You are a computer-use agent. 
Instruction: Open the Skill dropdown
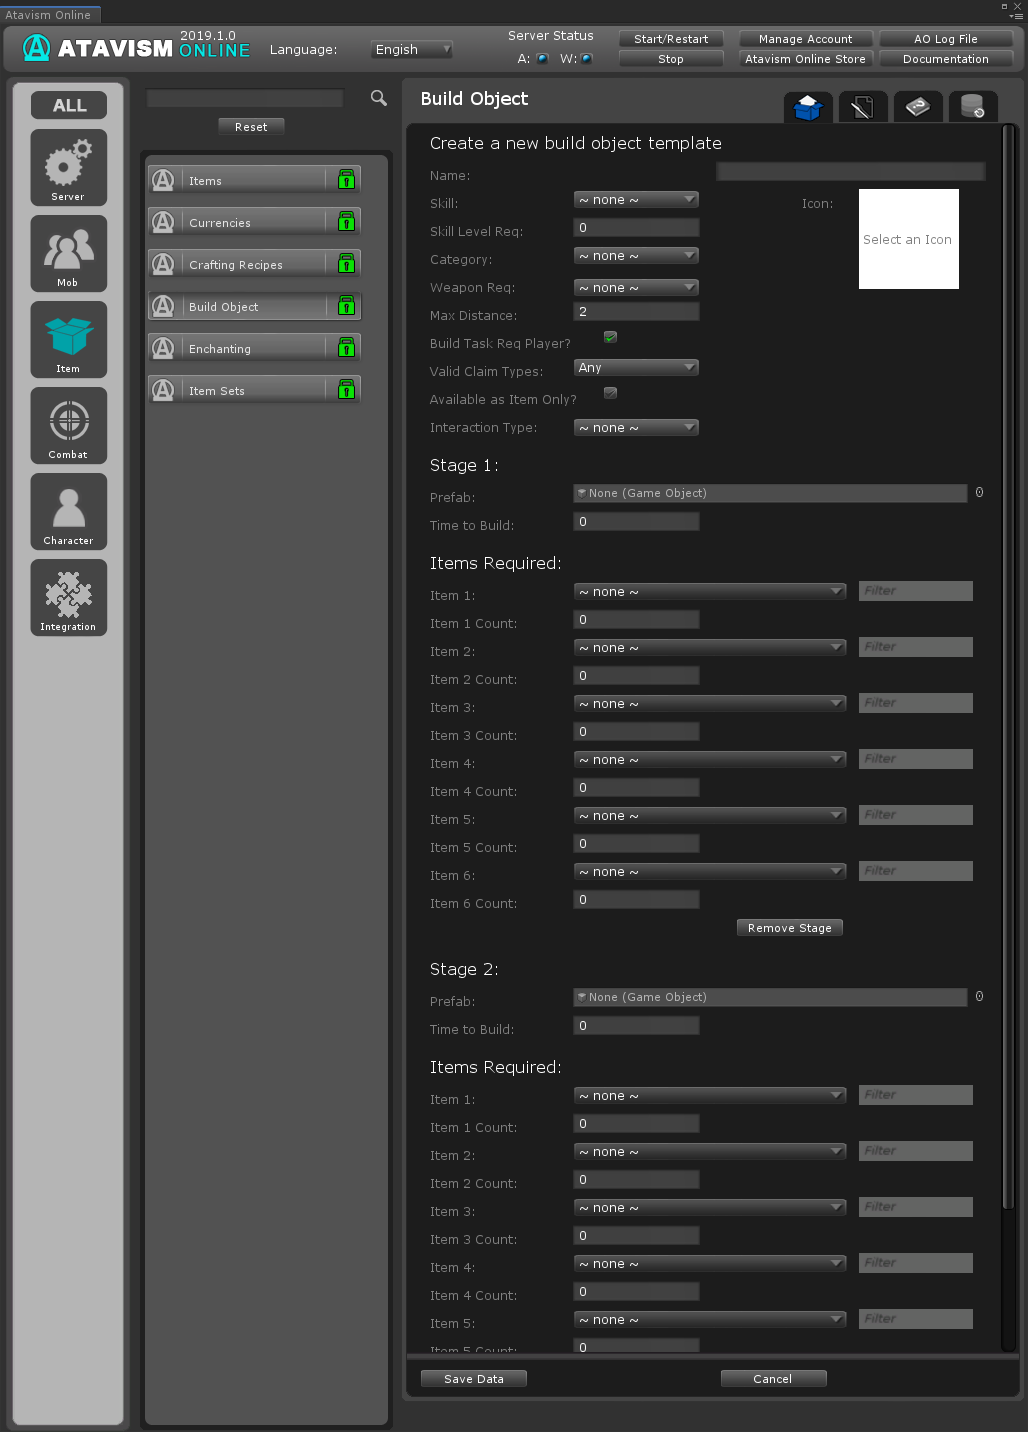click(x=636, y=200)
